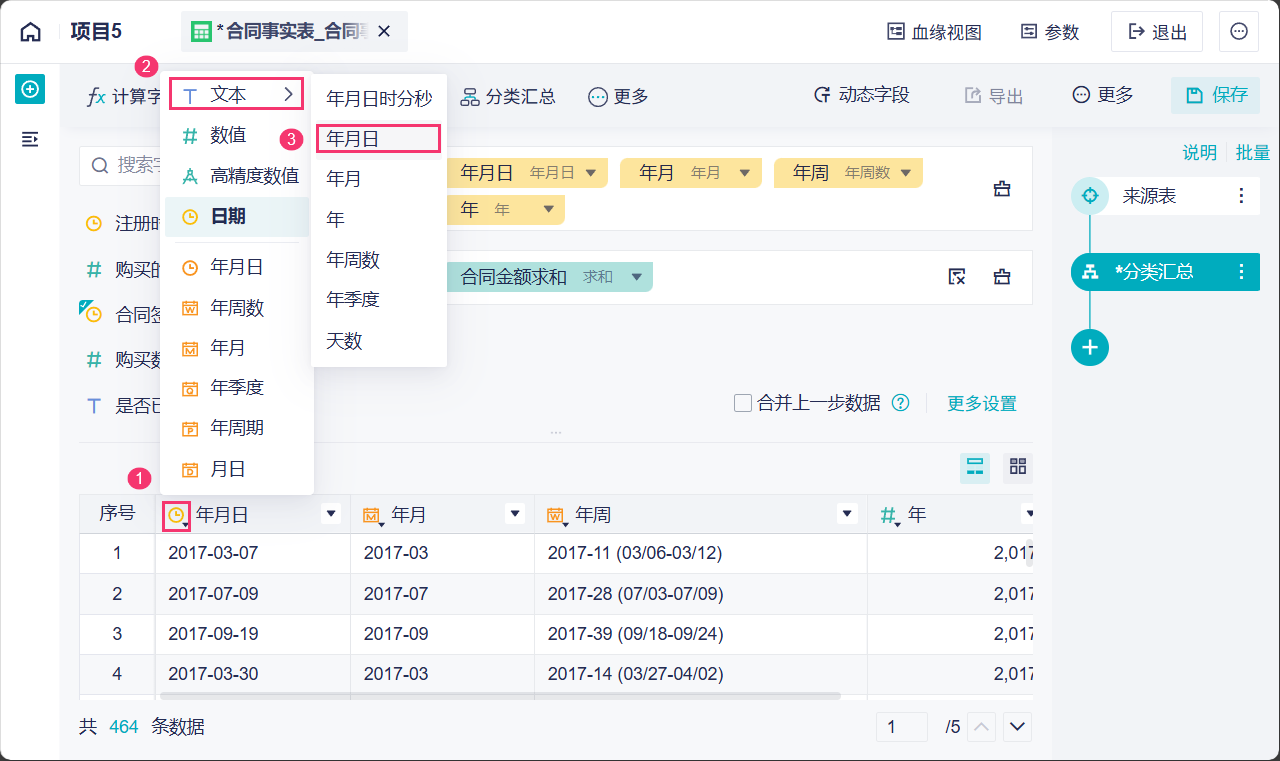The height and width of the screenshot is (761, 1280).
Task: Open the 来源表 node options menu
Action: coord(1241,196)
